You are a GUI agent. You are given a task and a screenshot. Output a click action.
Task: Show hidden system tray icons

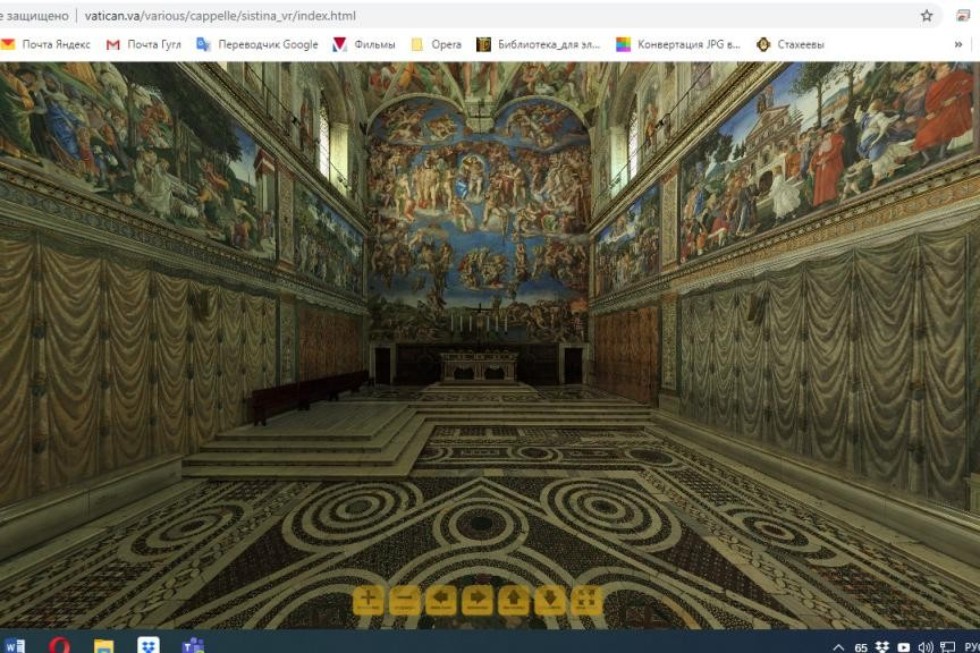coord(838,646)
